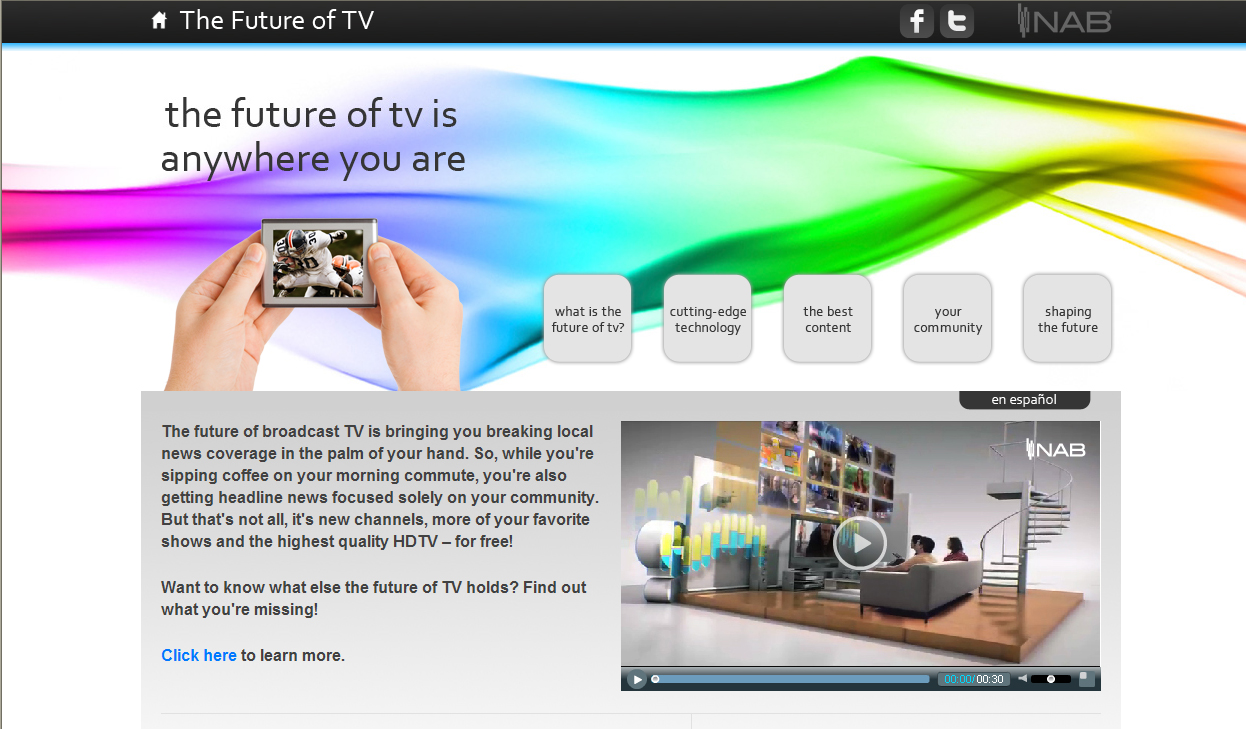Click the handheld TV image in hands
1246x729 pixels.
pyautogui.click(x=319, y=263)
